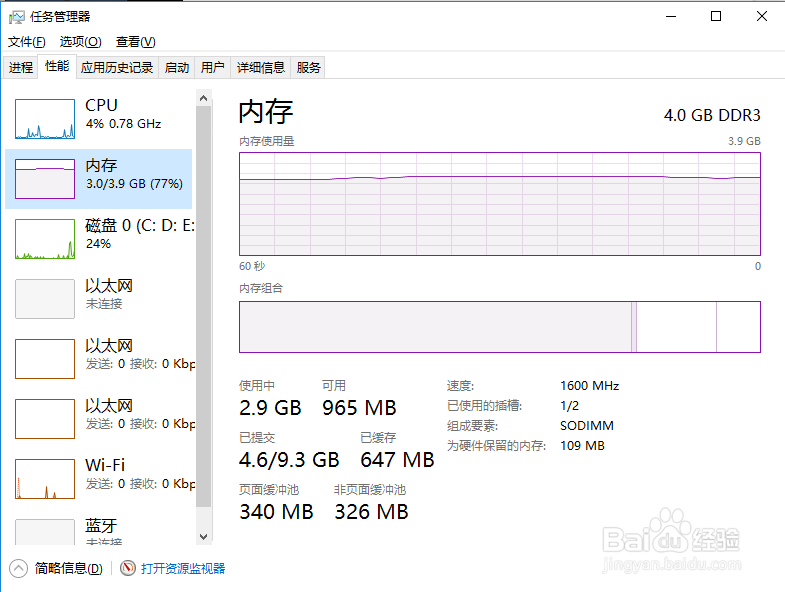
Task: Select the CPU usage graph thumbnail
Action: pos(45,119)
